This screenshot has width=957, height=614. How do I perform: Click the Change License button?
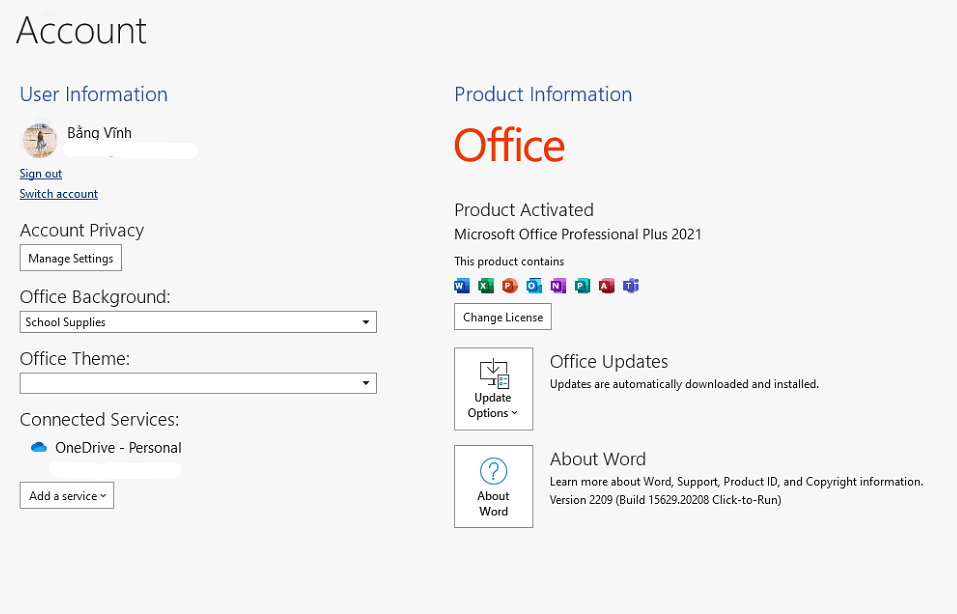[x=503, y=317]
